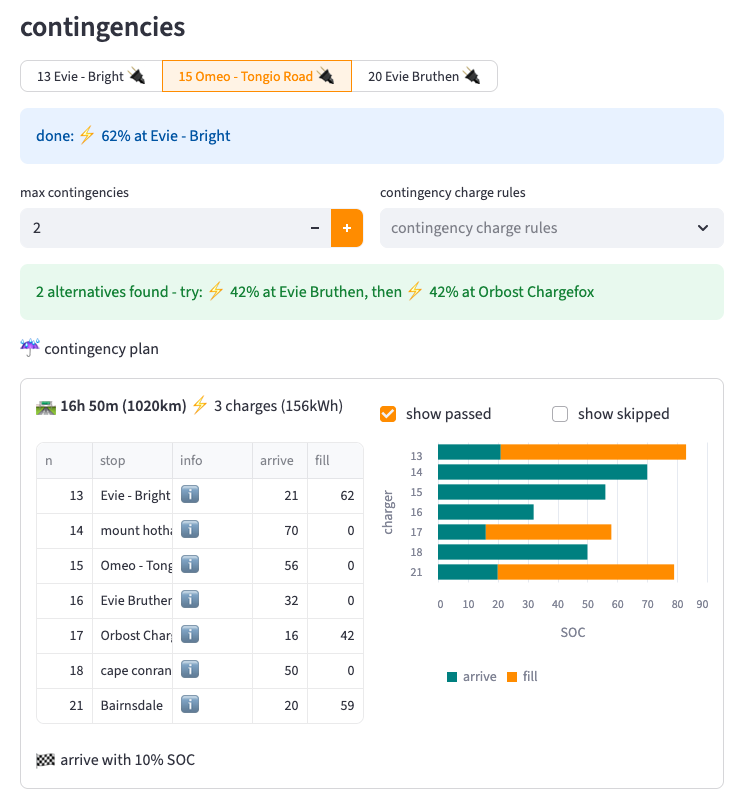Viewport: 753px width, 801px height.
Task: Sort table by the arrive column header
Action: [277, 461]
